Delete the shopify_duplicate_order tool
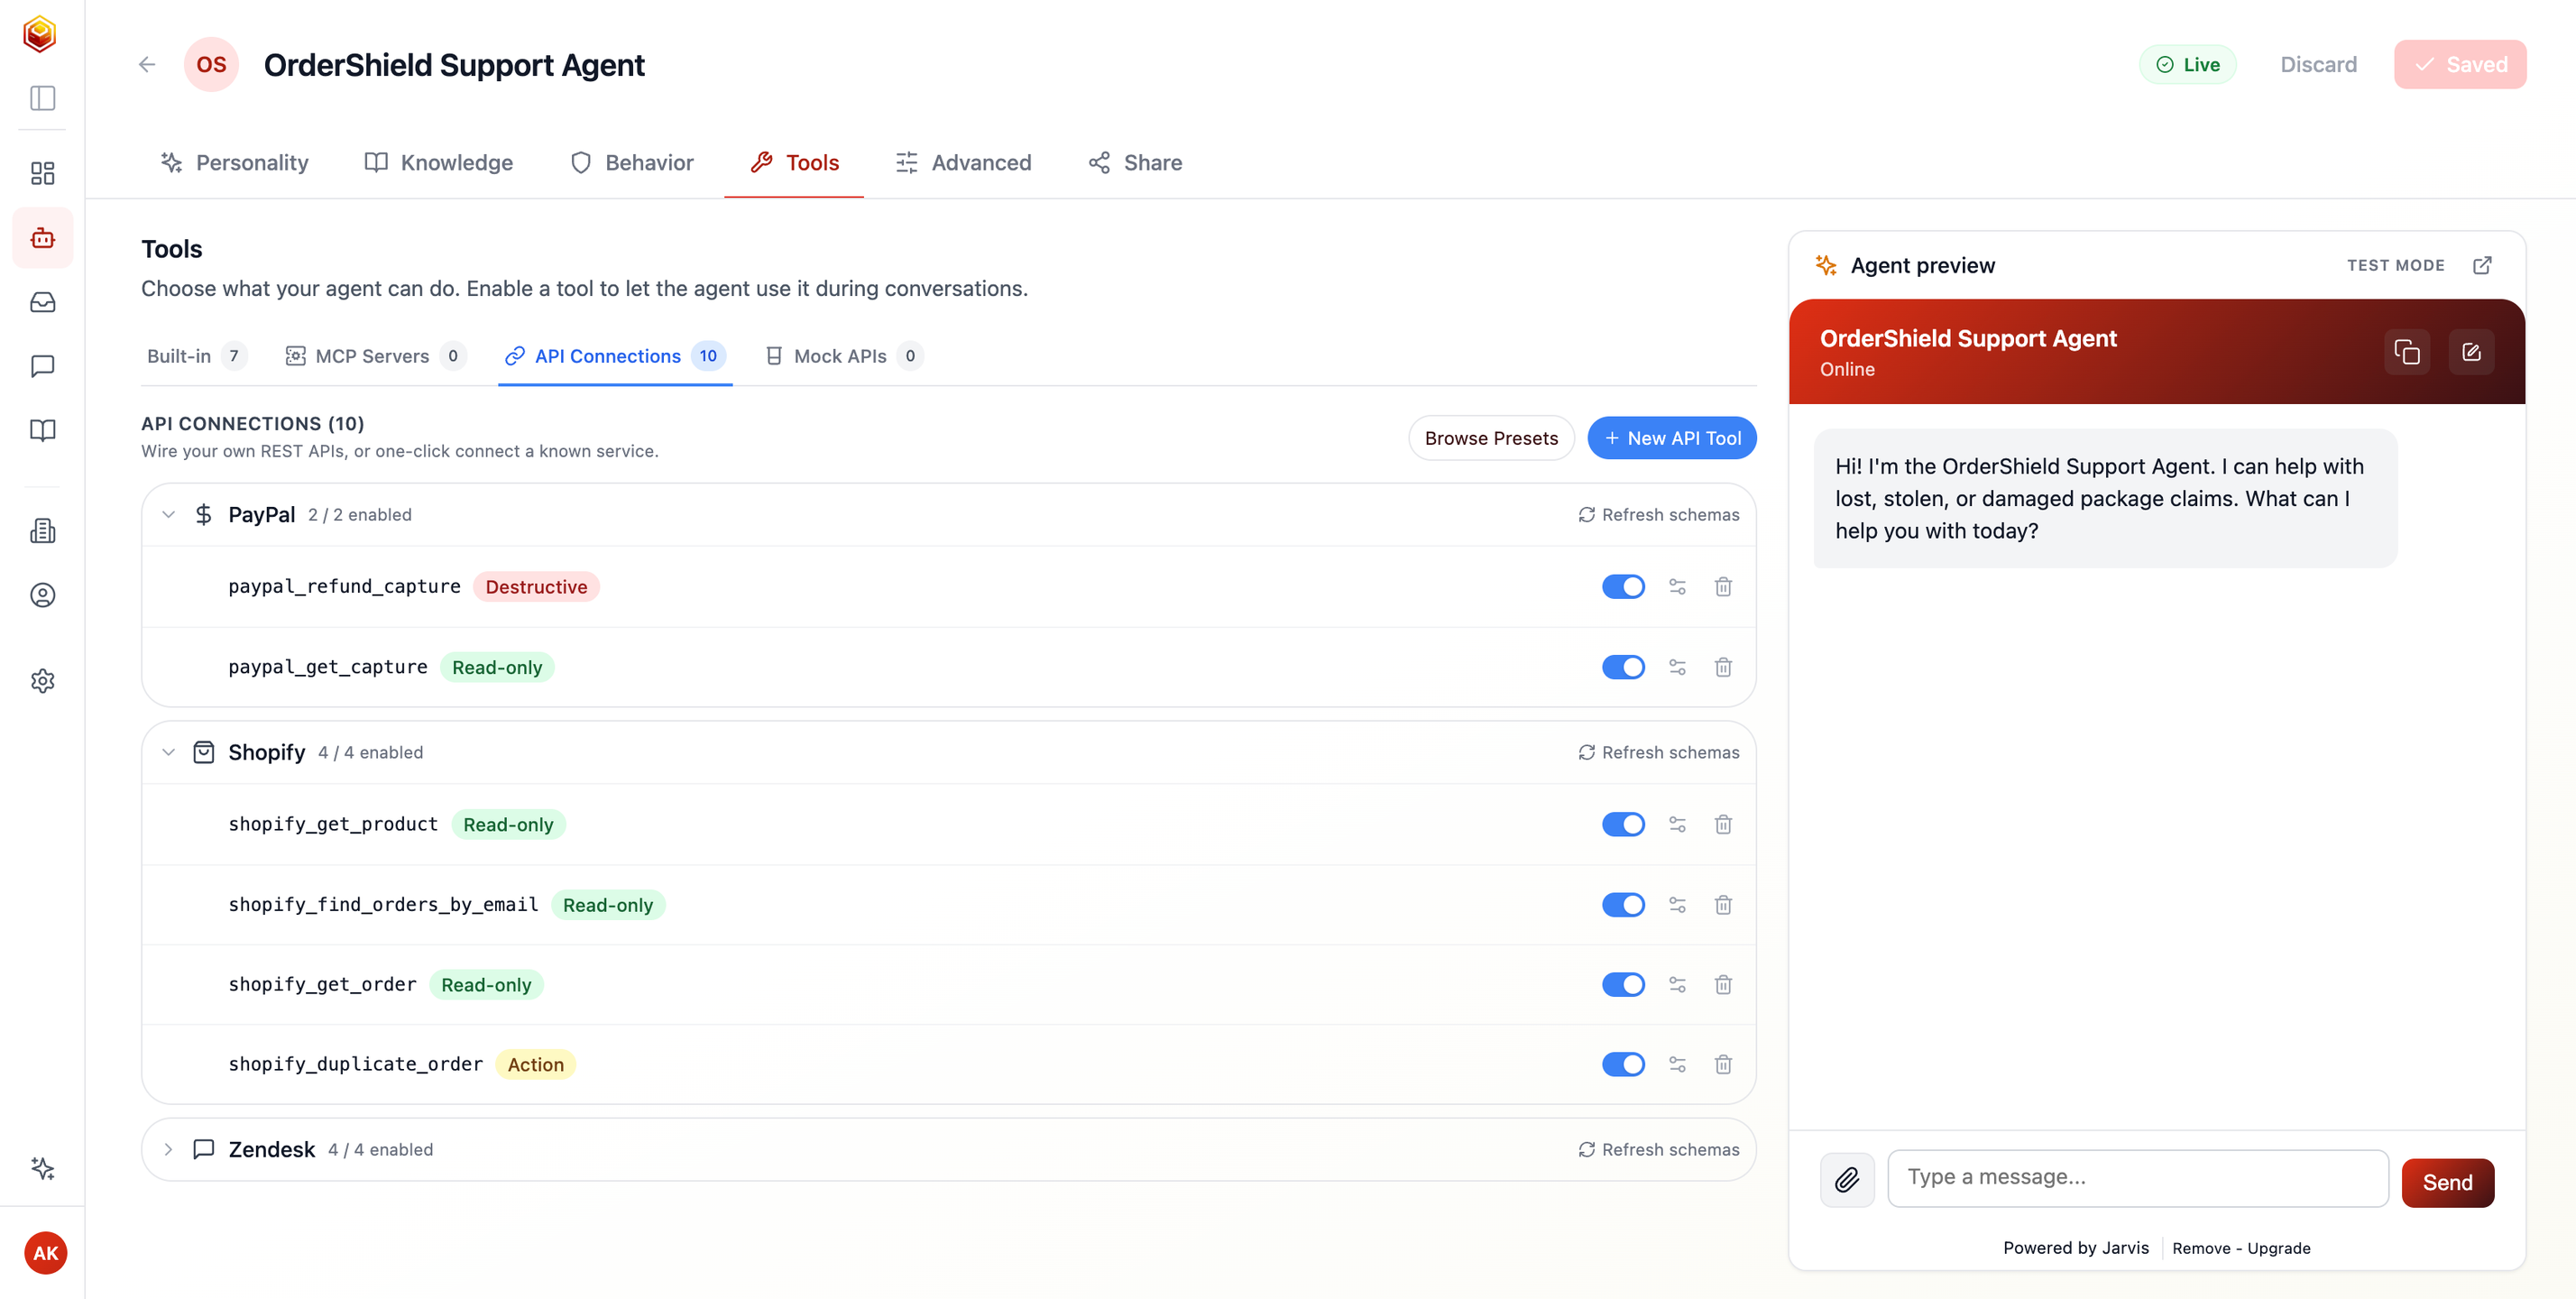Screen dimensions: 2576x1299 (x=1723, y=1065)
